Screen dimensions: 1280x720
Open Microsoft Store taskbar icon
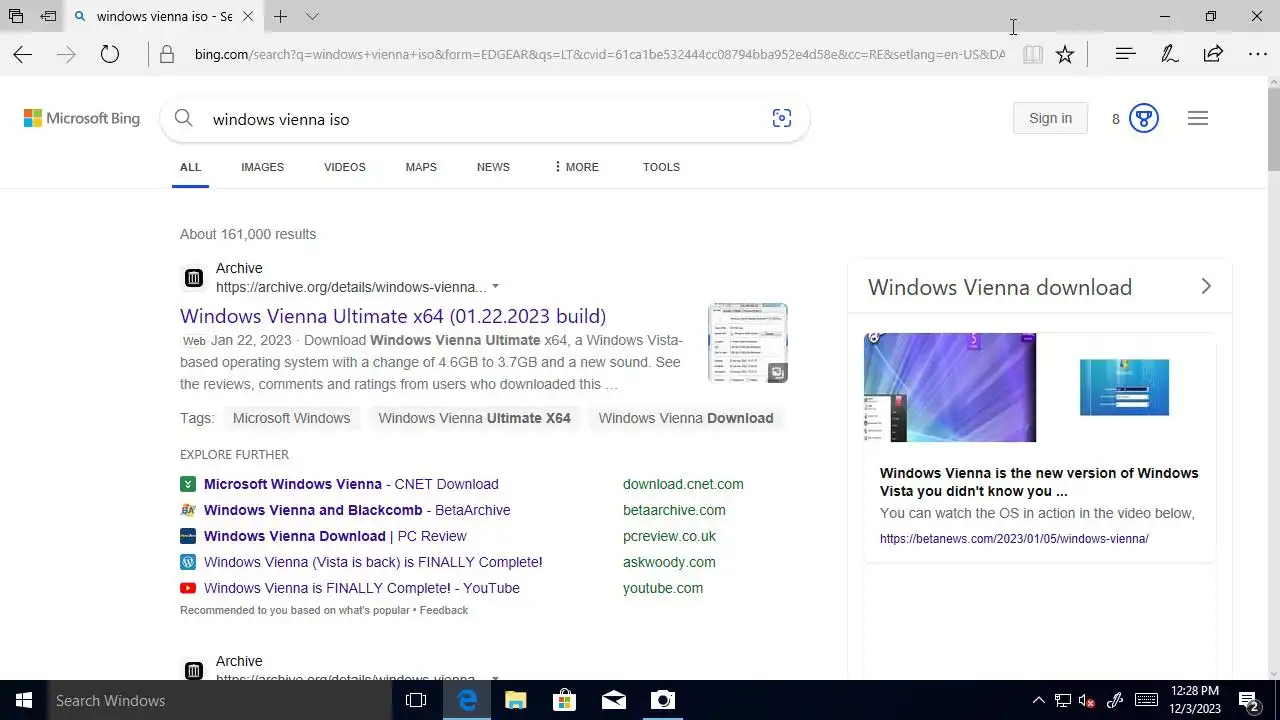coord(565,701)
